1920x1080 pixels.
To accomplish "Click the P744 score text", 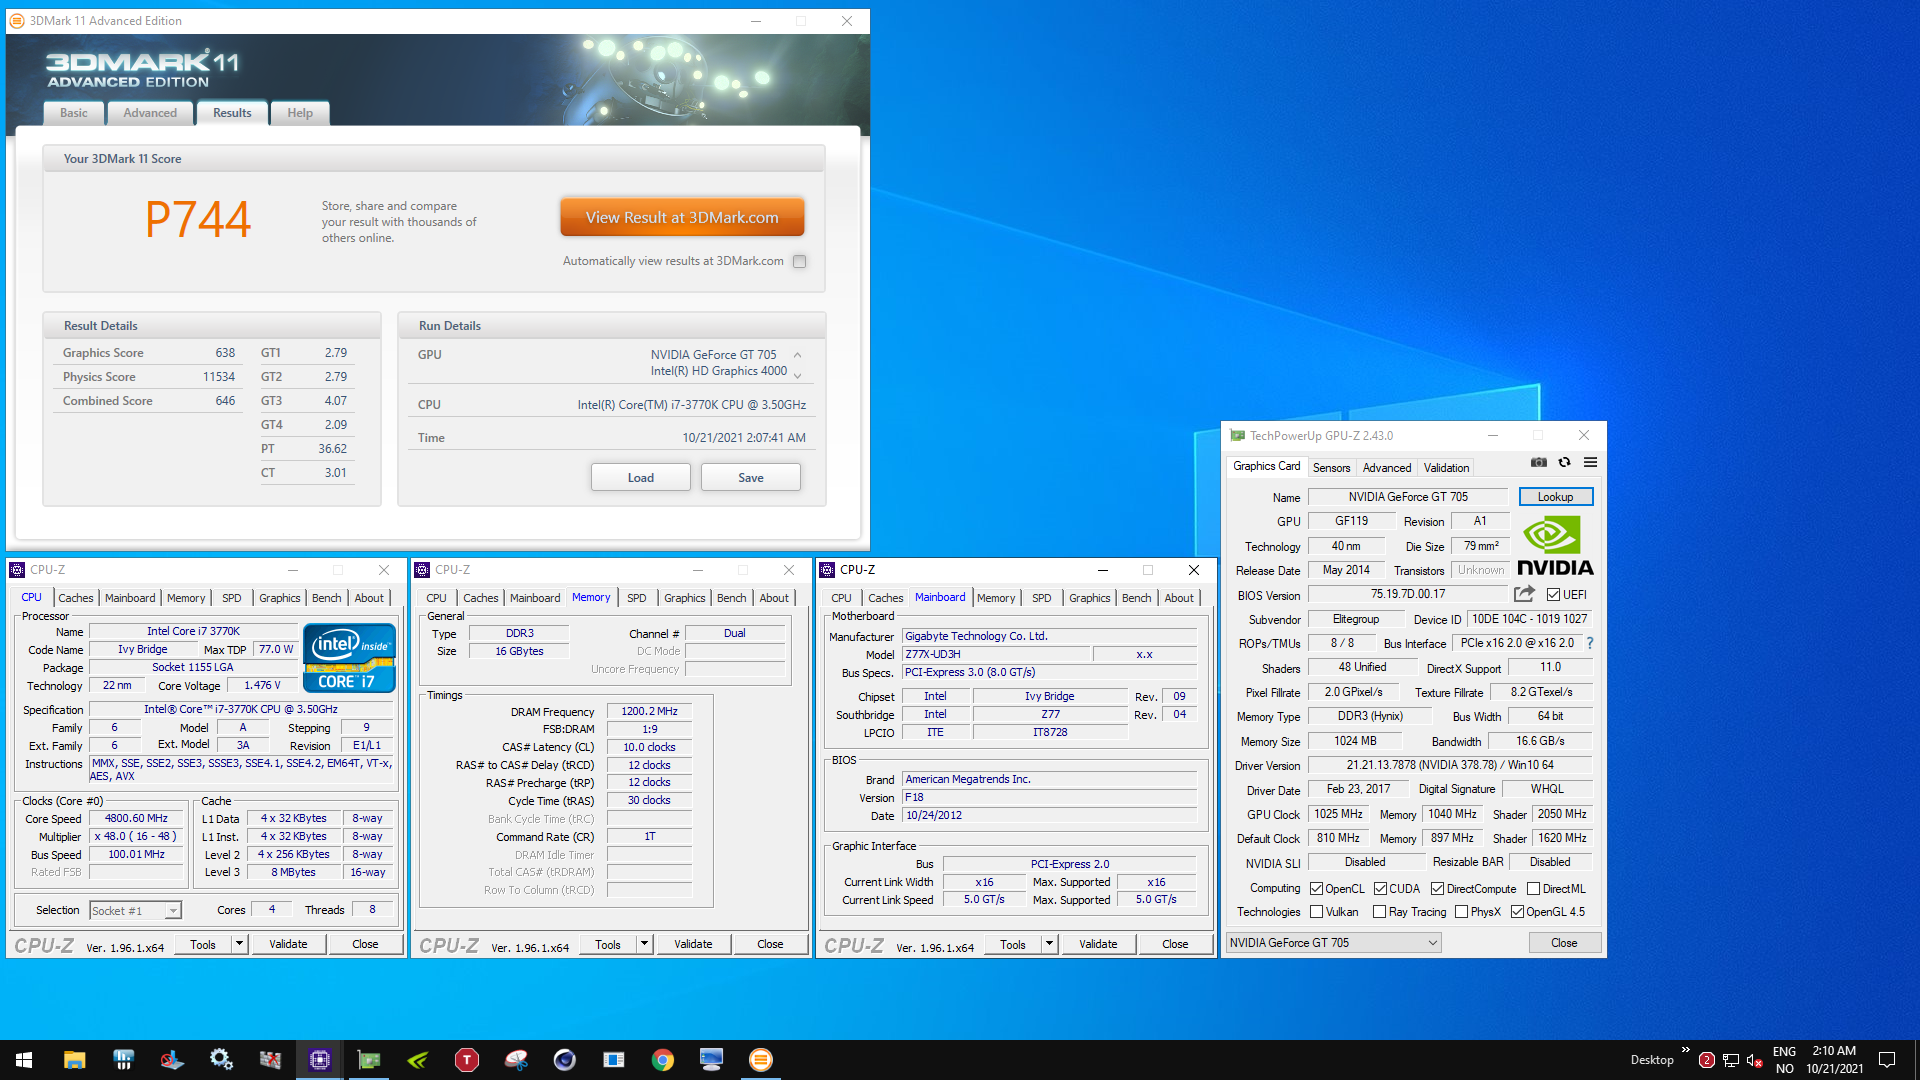I will 198,219.
